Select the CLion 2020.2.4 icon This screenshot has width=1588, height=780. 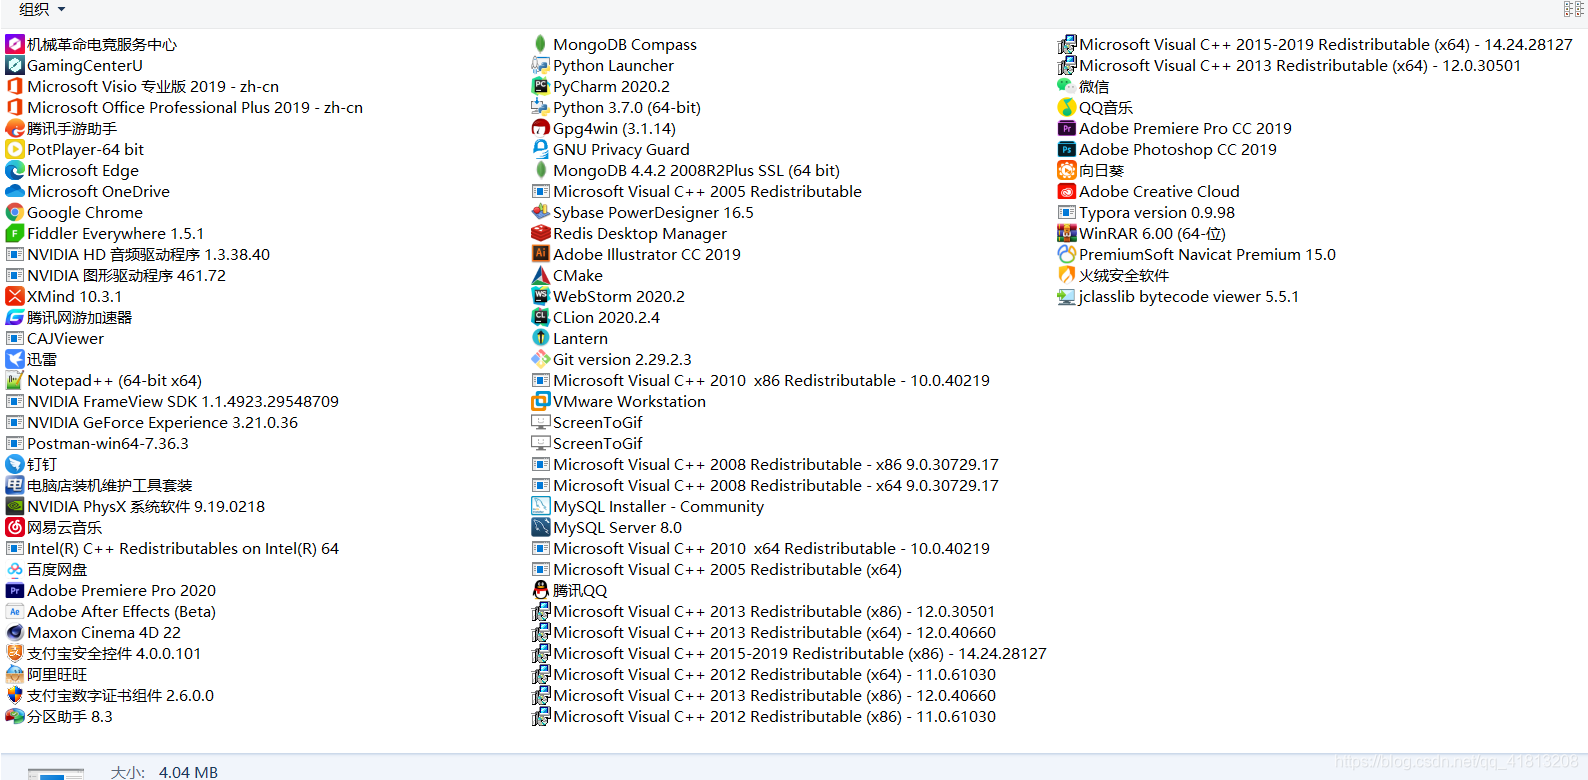click(541, 317)
